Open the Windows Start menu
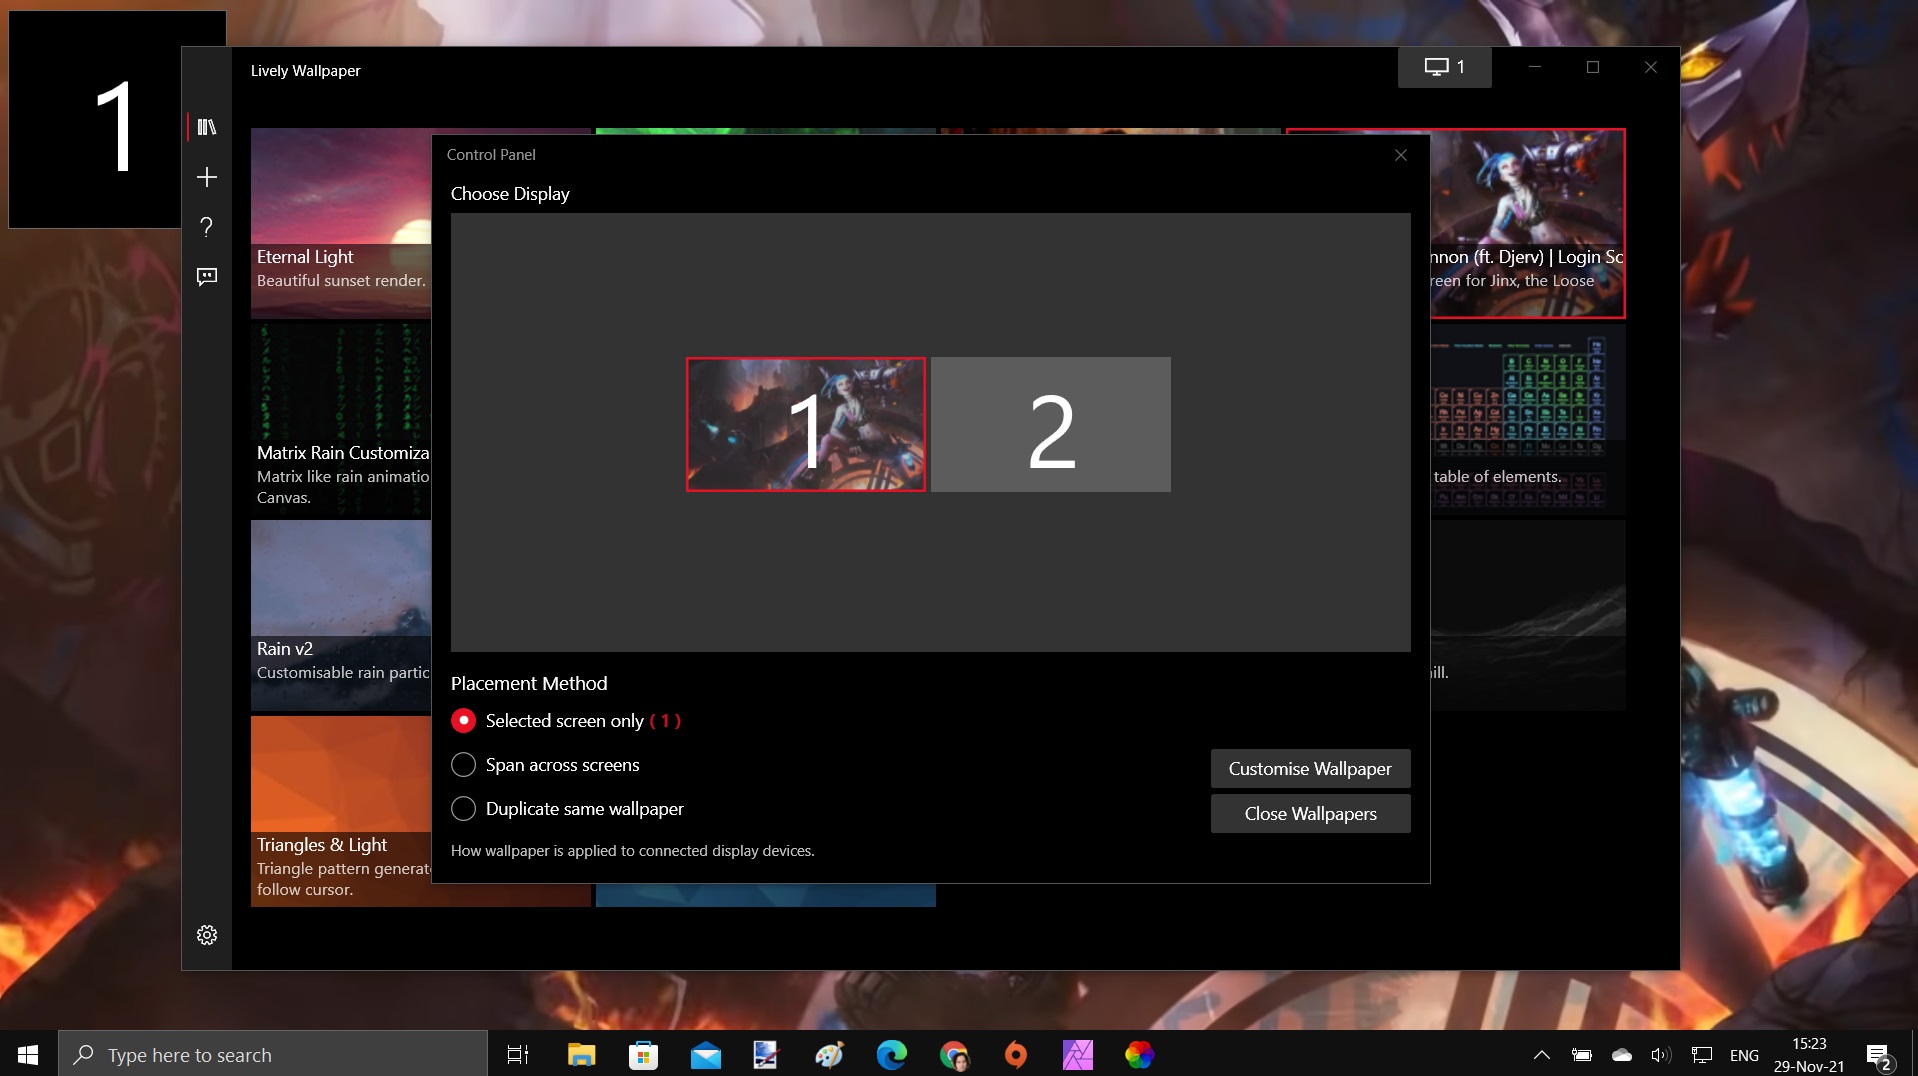The height and width of the screenshot is (1076, 1918). click(28, 1055)
